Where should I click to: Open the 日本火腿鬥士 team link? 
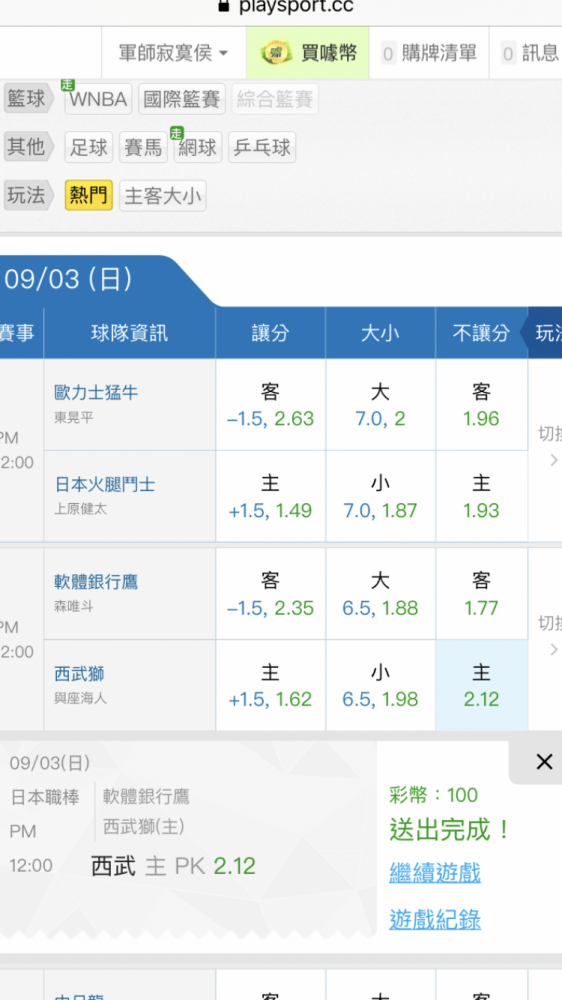tap(105, 485)
